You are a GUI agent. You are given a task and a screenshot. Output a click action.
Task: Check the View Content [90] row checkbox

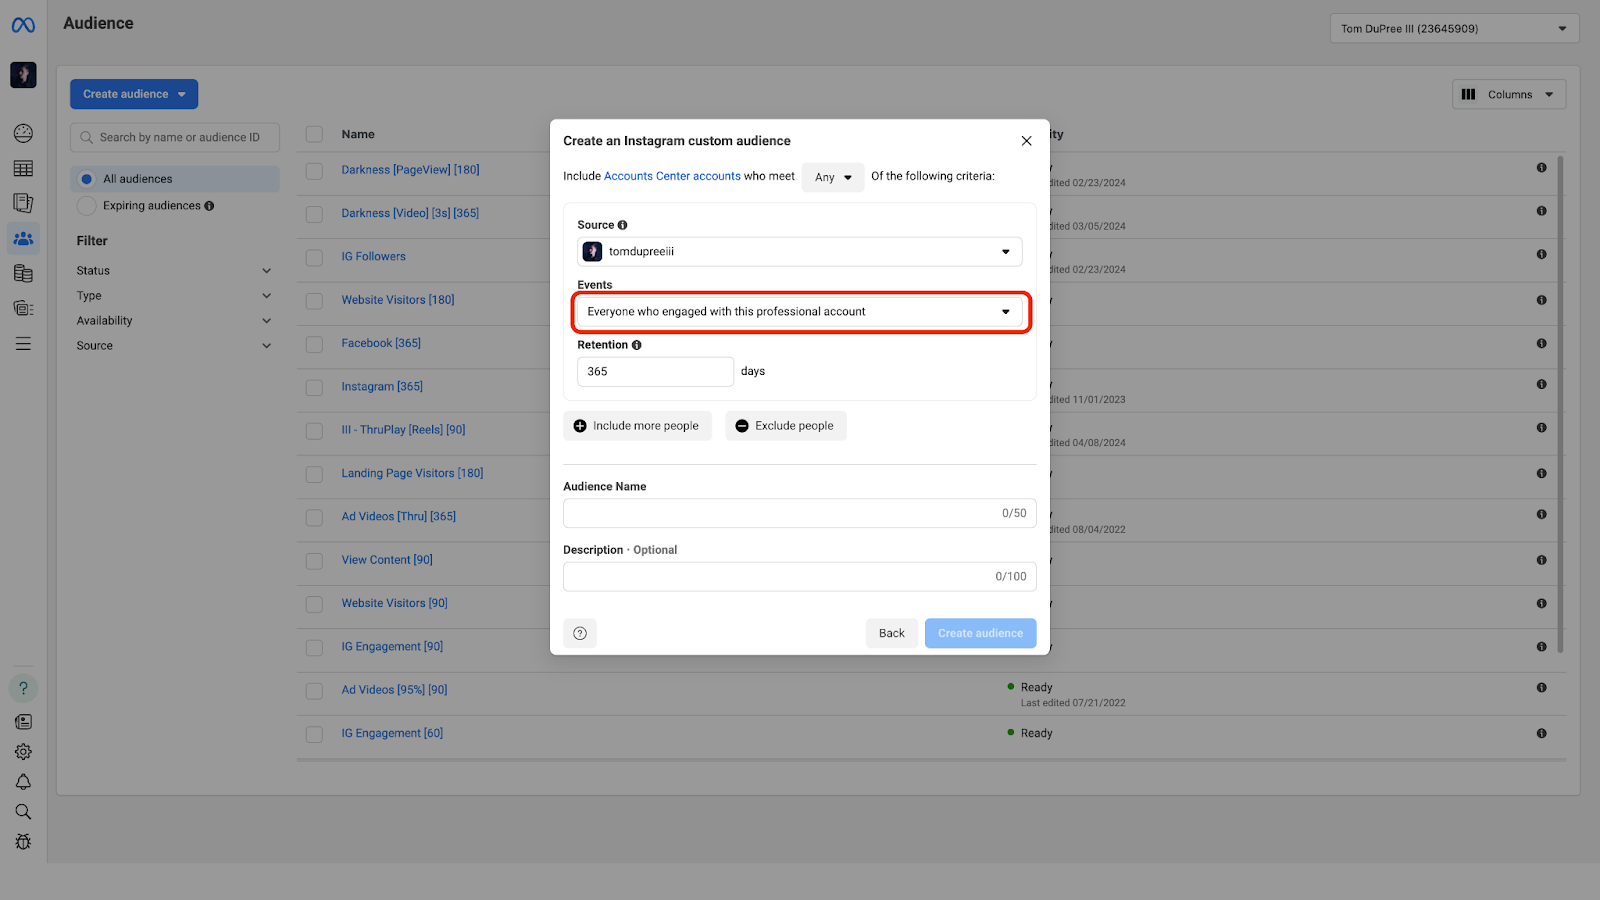click(x=314, y=561)
